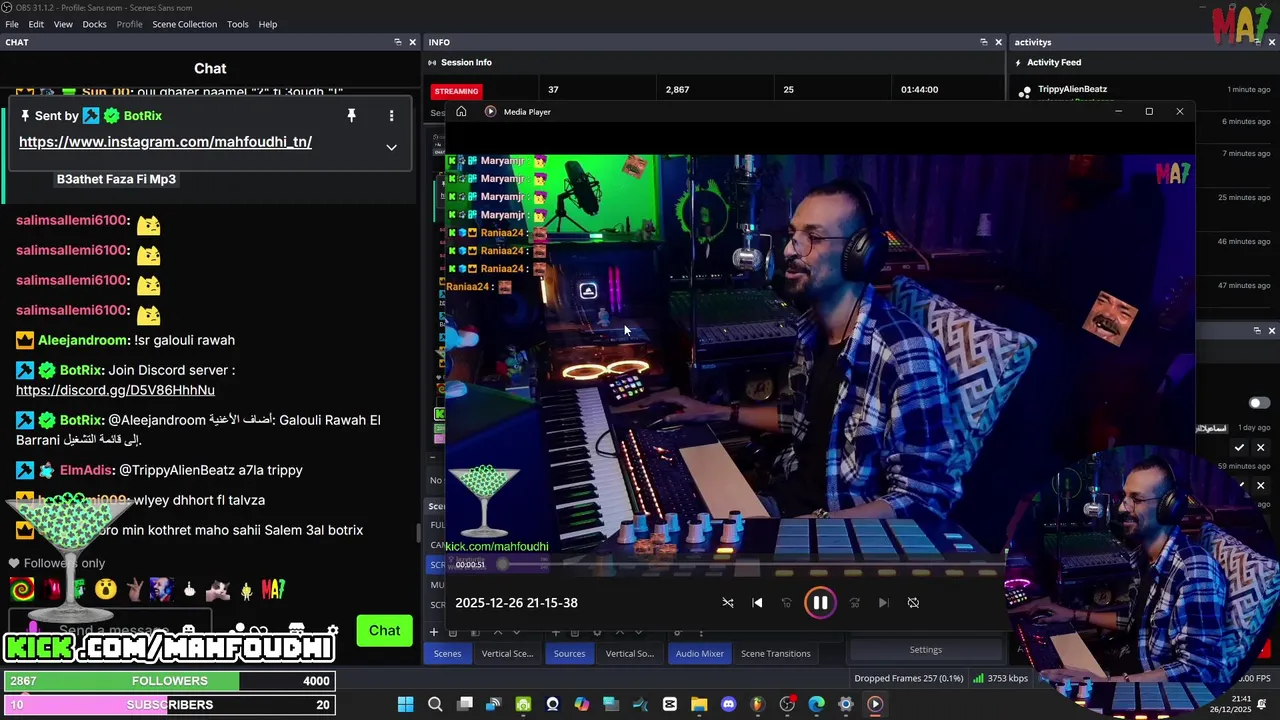Insert the spiral rainbow emote
The image size is (1280, 720).
(x=21, y=590)
